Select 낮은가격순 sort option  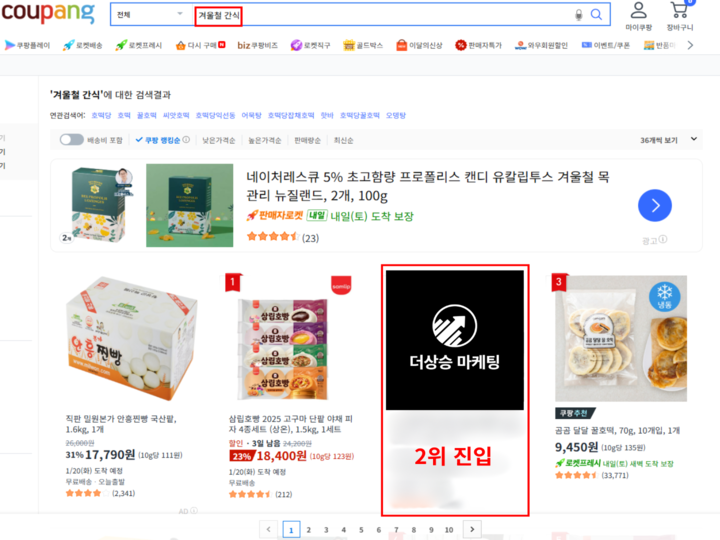tap(219, 141)
